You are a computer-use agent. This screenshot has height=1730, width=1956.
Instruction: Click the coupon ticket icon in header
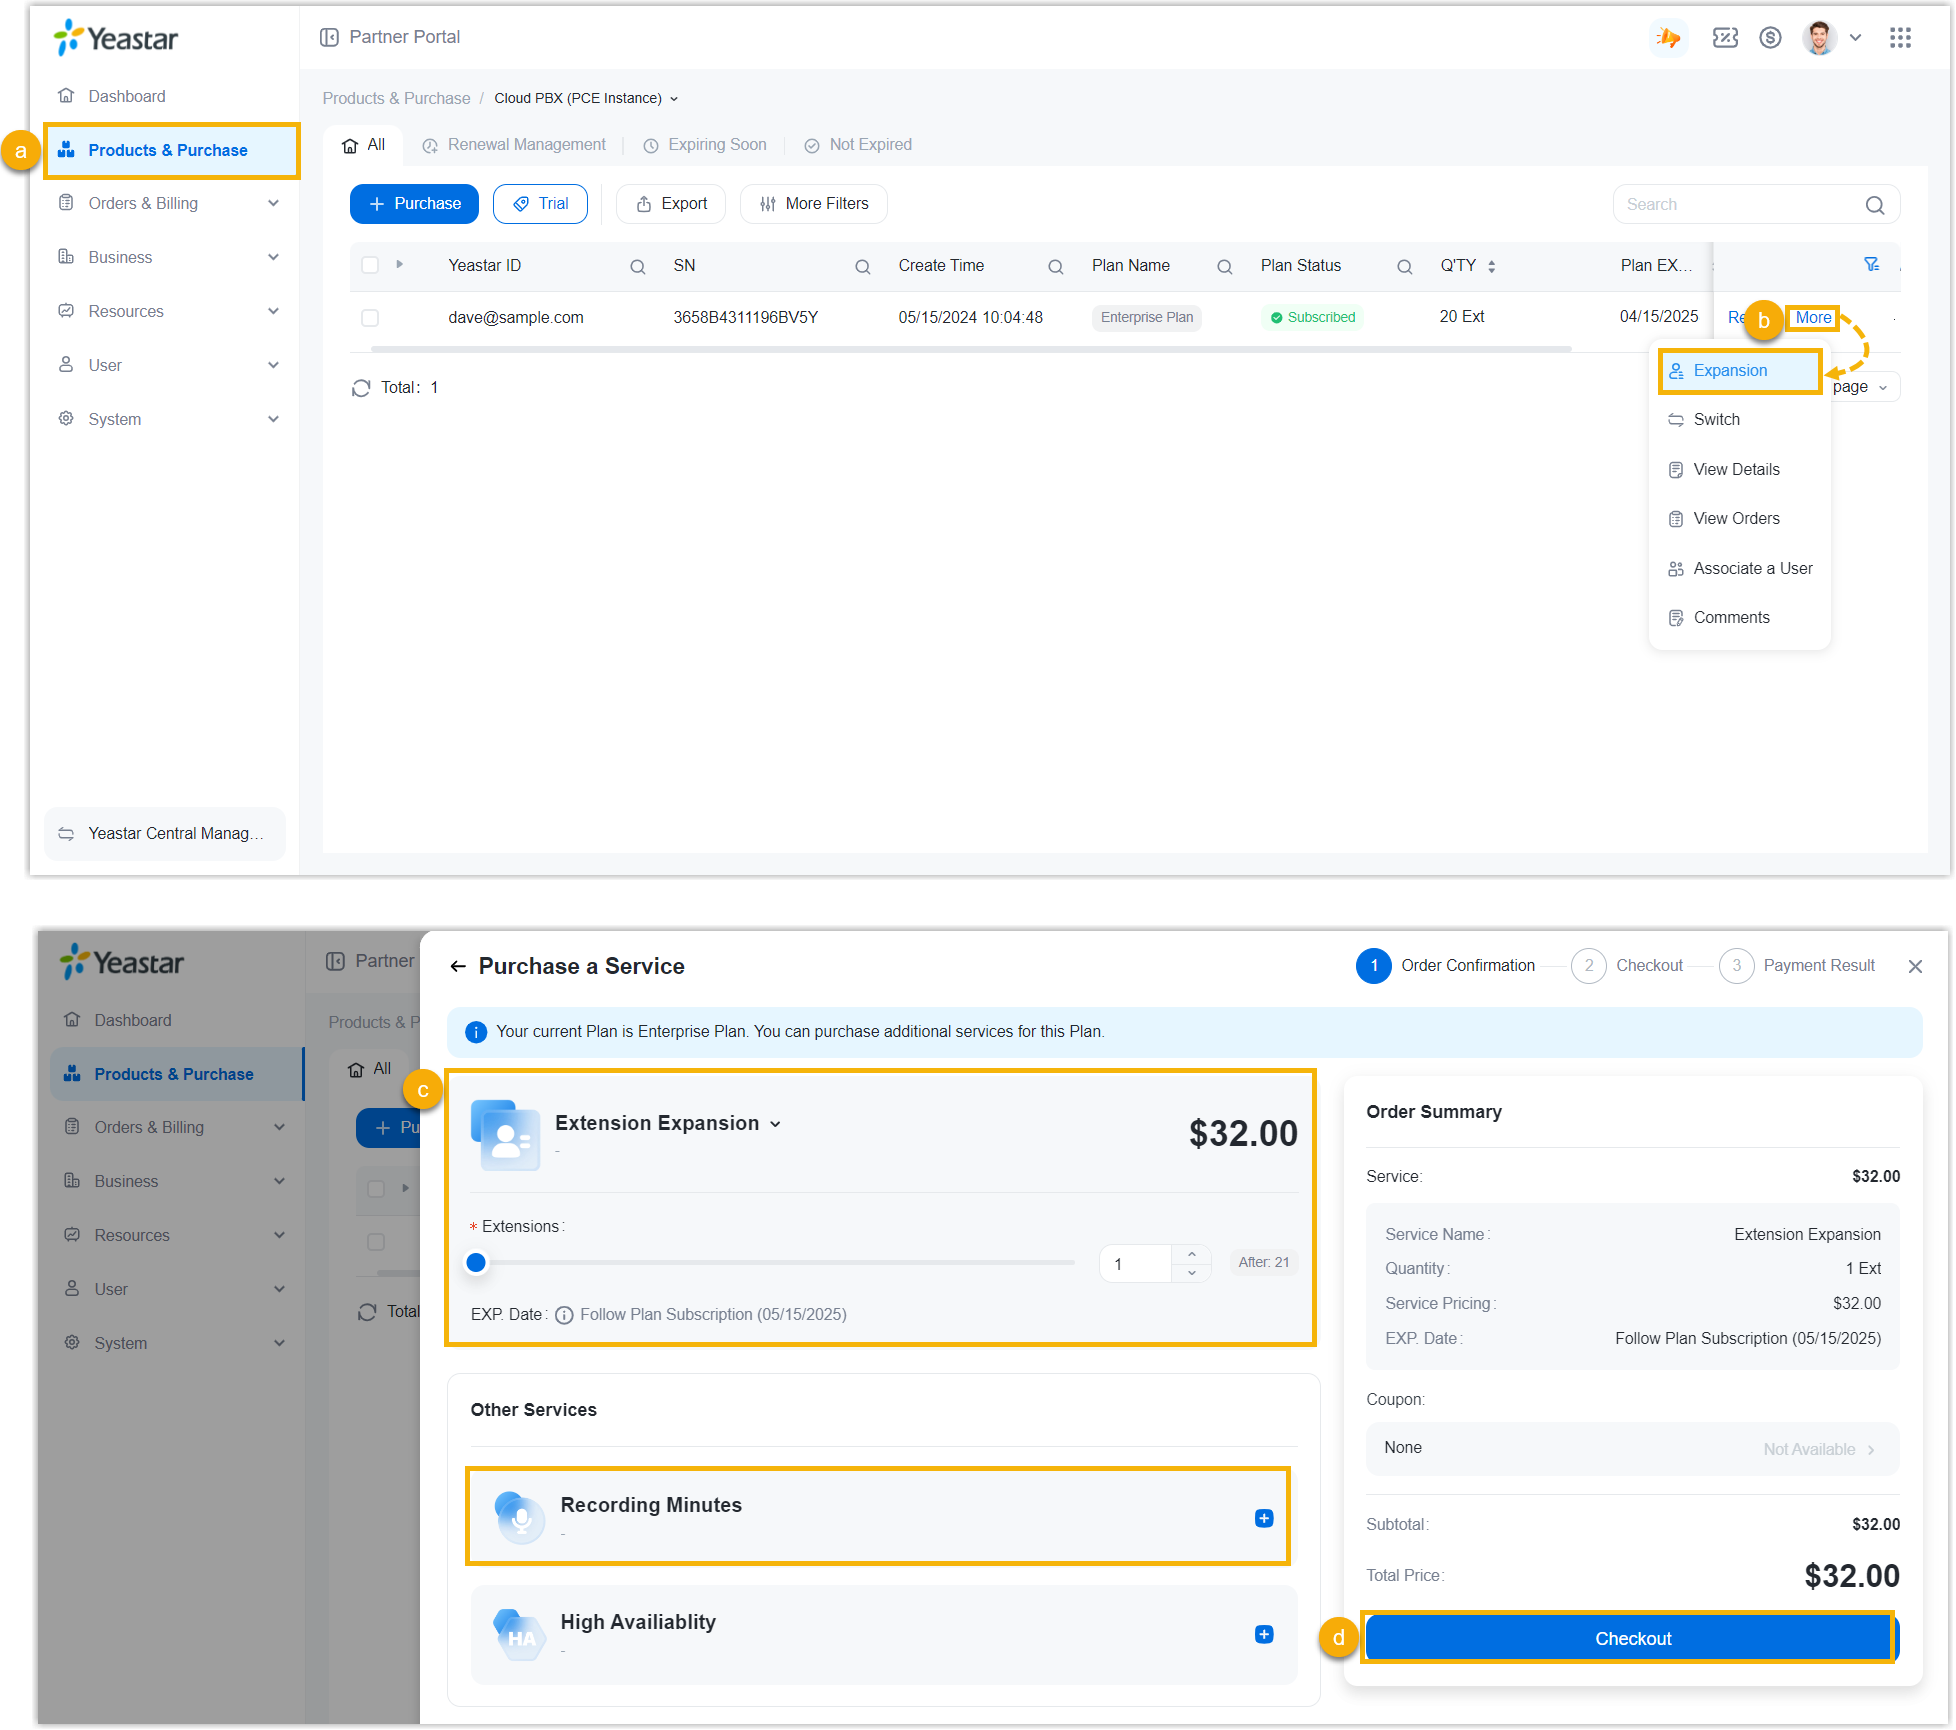click(x=1725, y=38)
